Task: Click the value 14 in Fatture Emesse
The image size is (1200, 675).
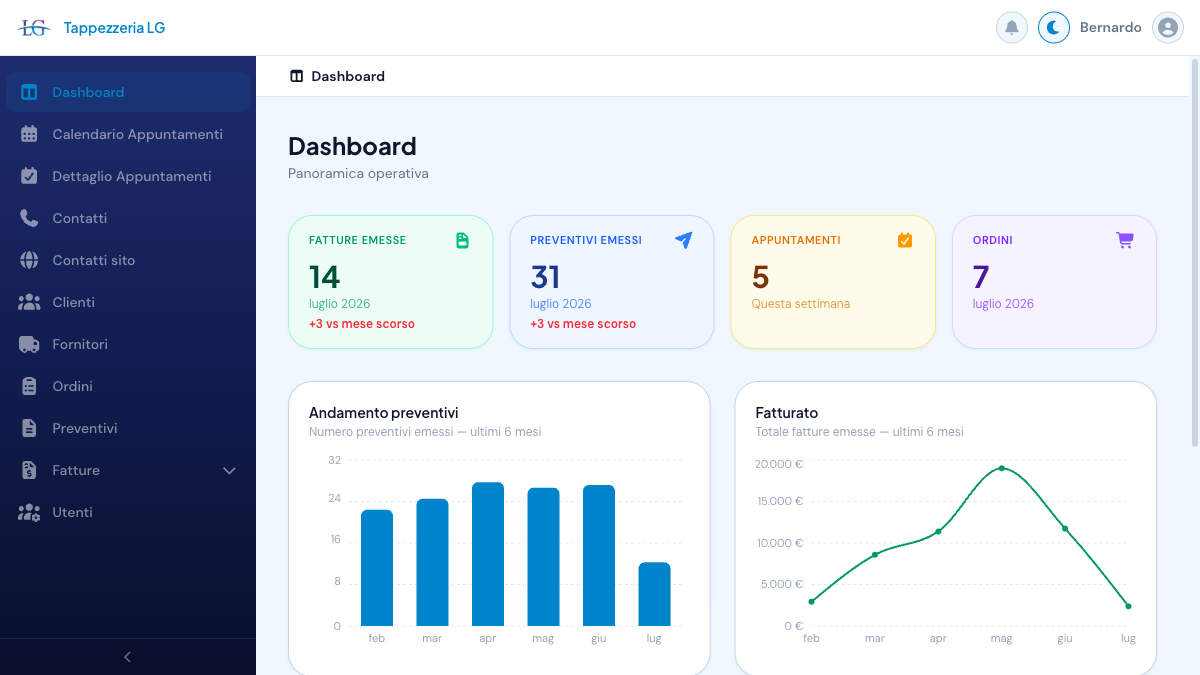Action: click(324, 276)
